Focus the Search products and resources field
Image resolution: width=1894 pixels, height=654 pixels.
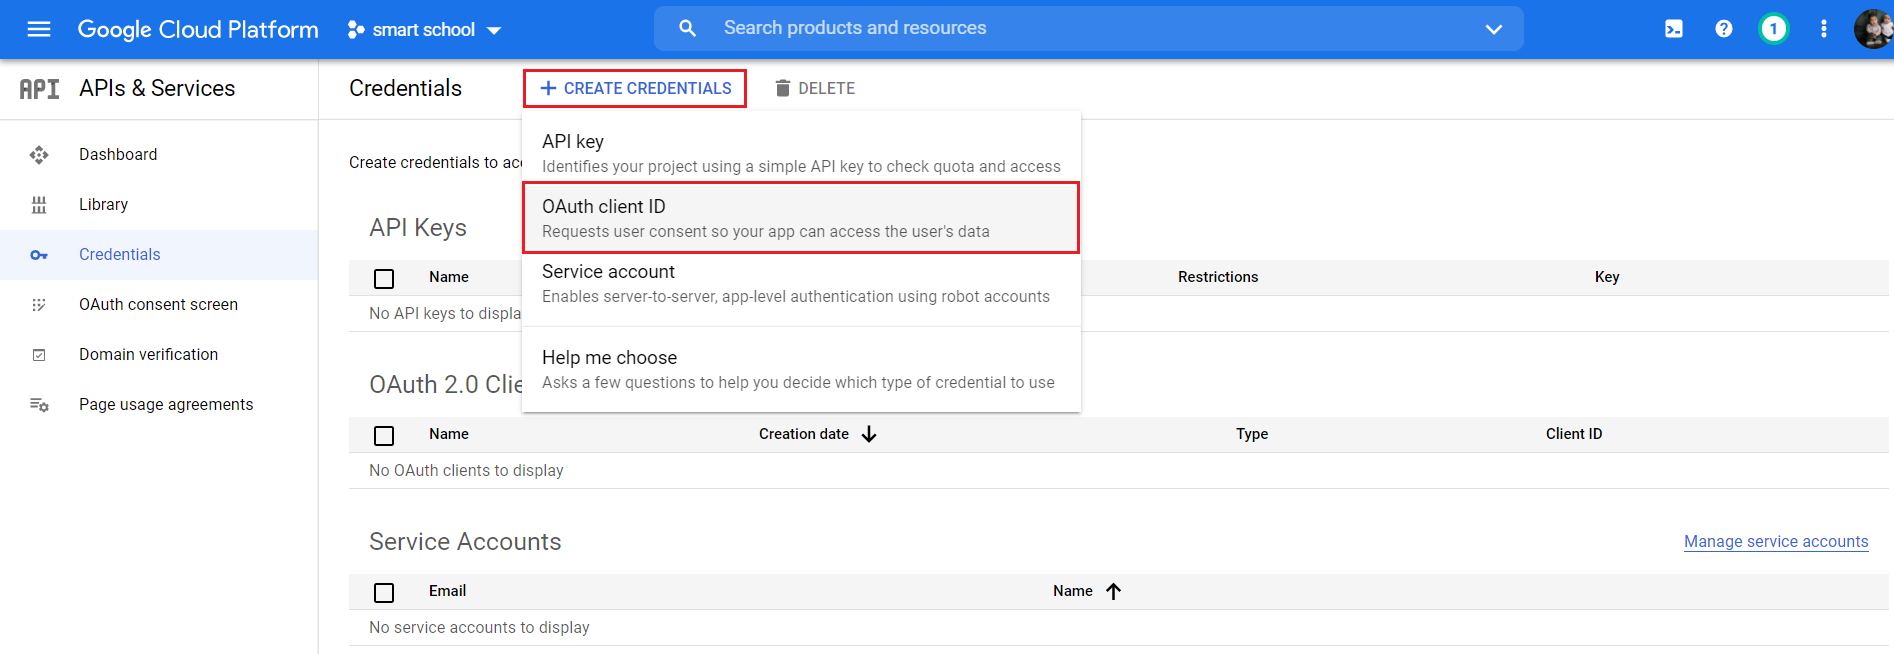(x=1090, y=28)
